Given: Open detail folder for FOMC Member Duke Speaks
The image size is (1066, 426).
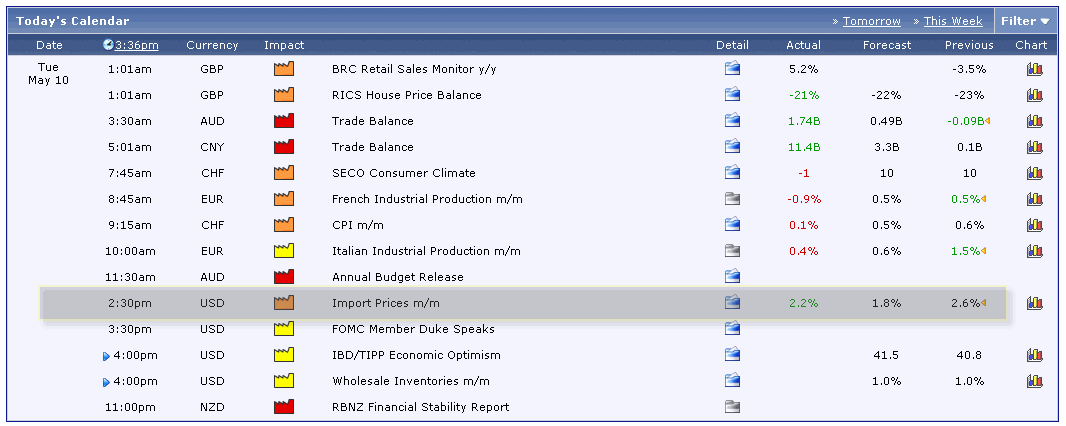Looking at the screenshot, I should tap(732, 328).
